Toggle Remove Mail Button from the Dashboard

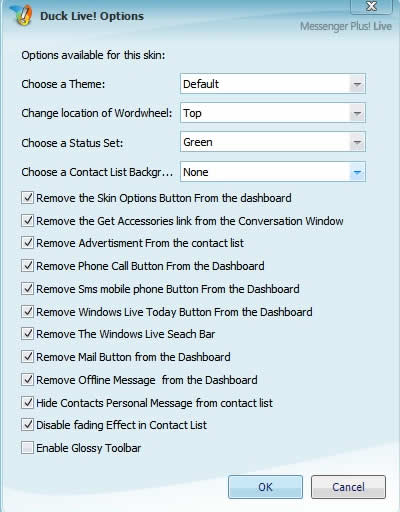pyautogui.click(x=27, y=357)
